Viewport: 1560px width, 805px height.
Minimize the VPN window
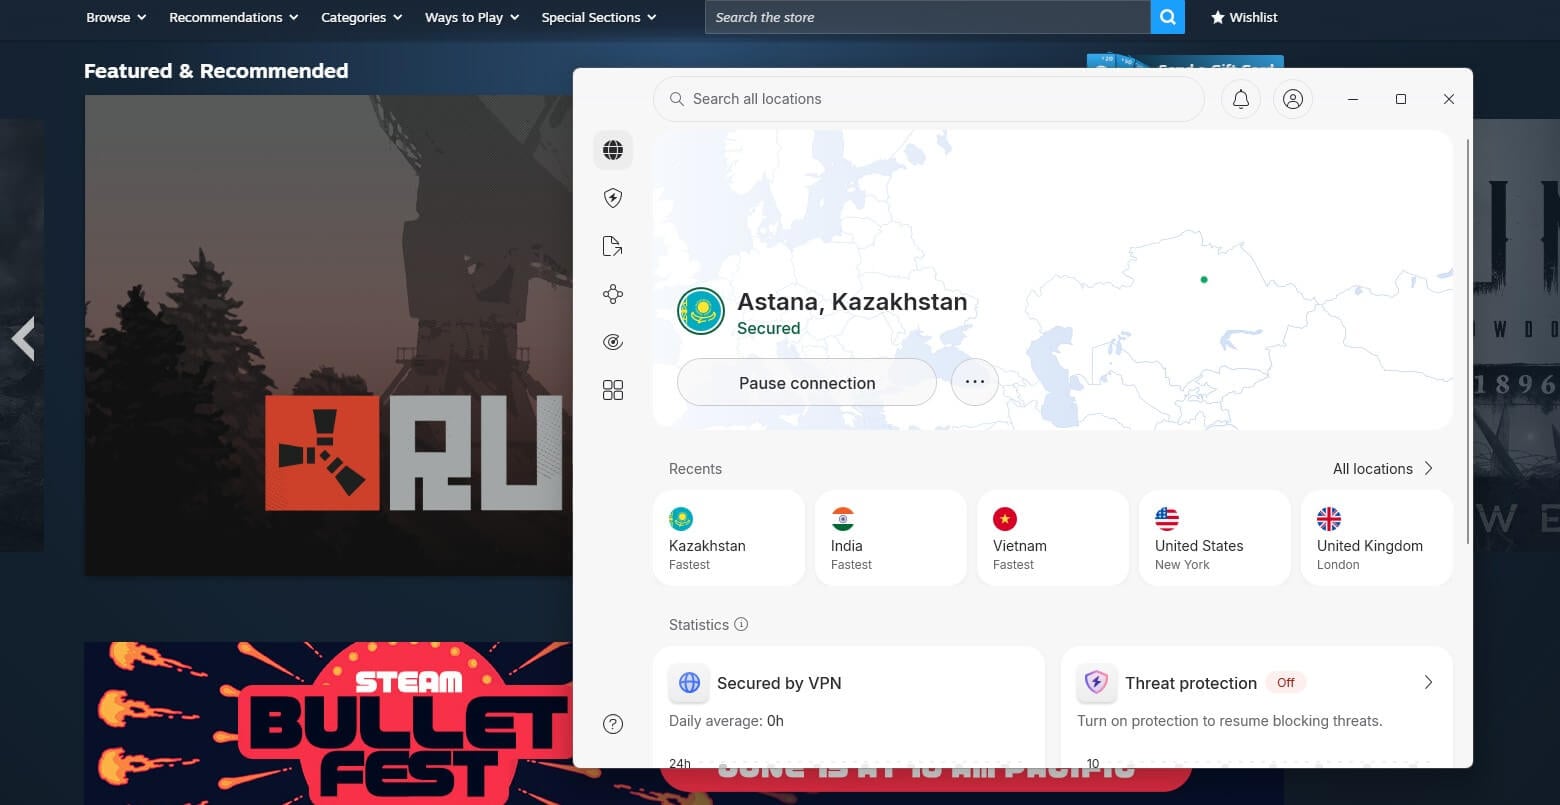tap(1353, 99)
